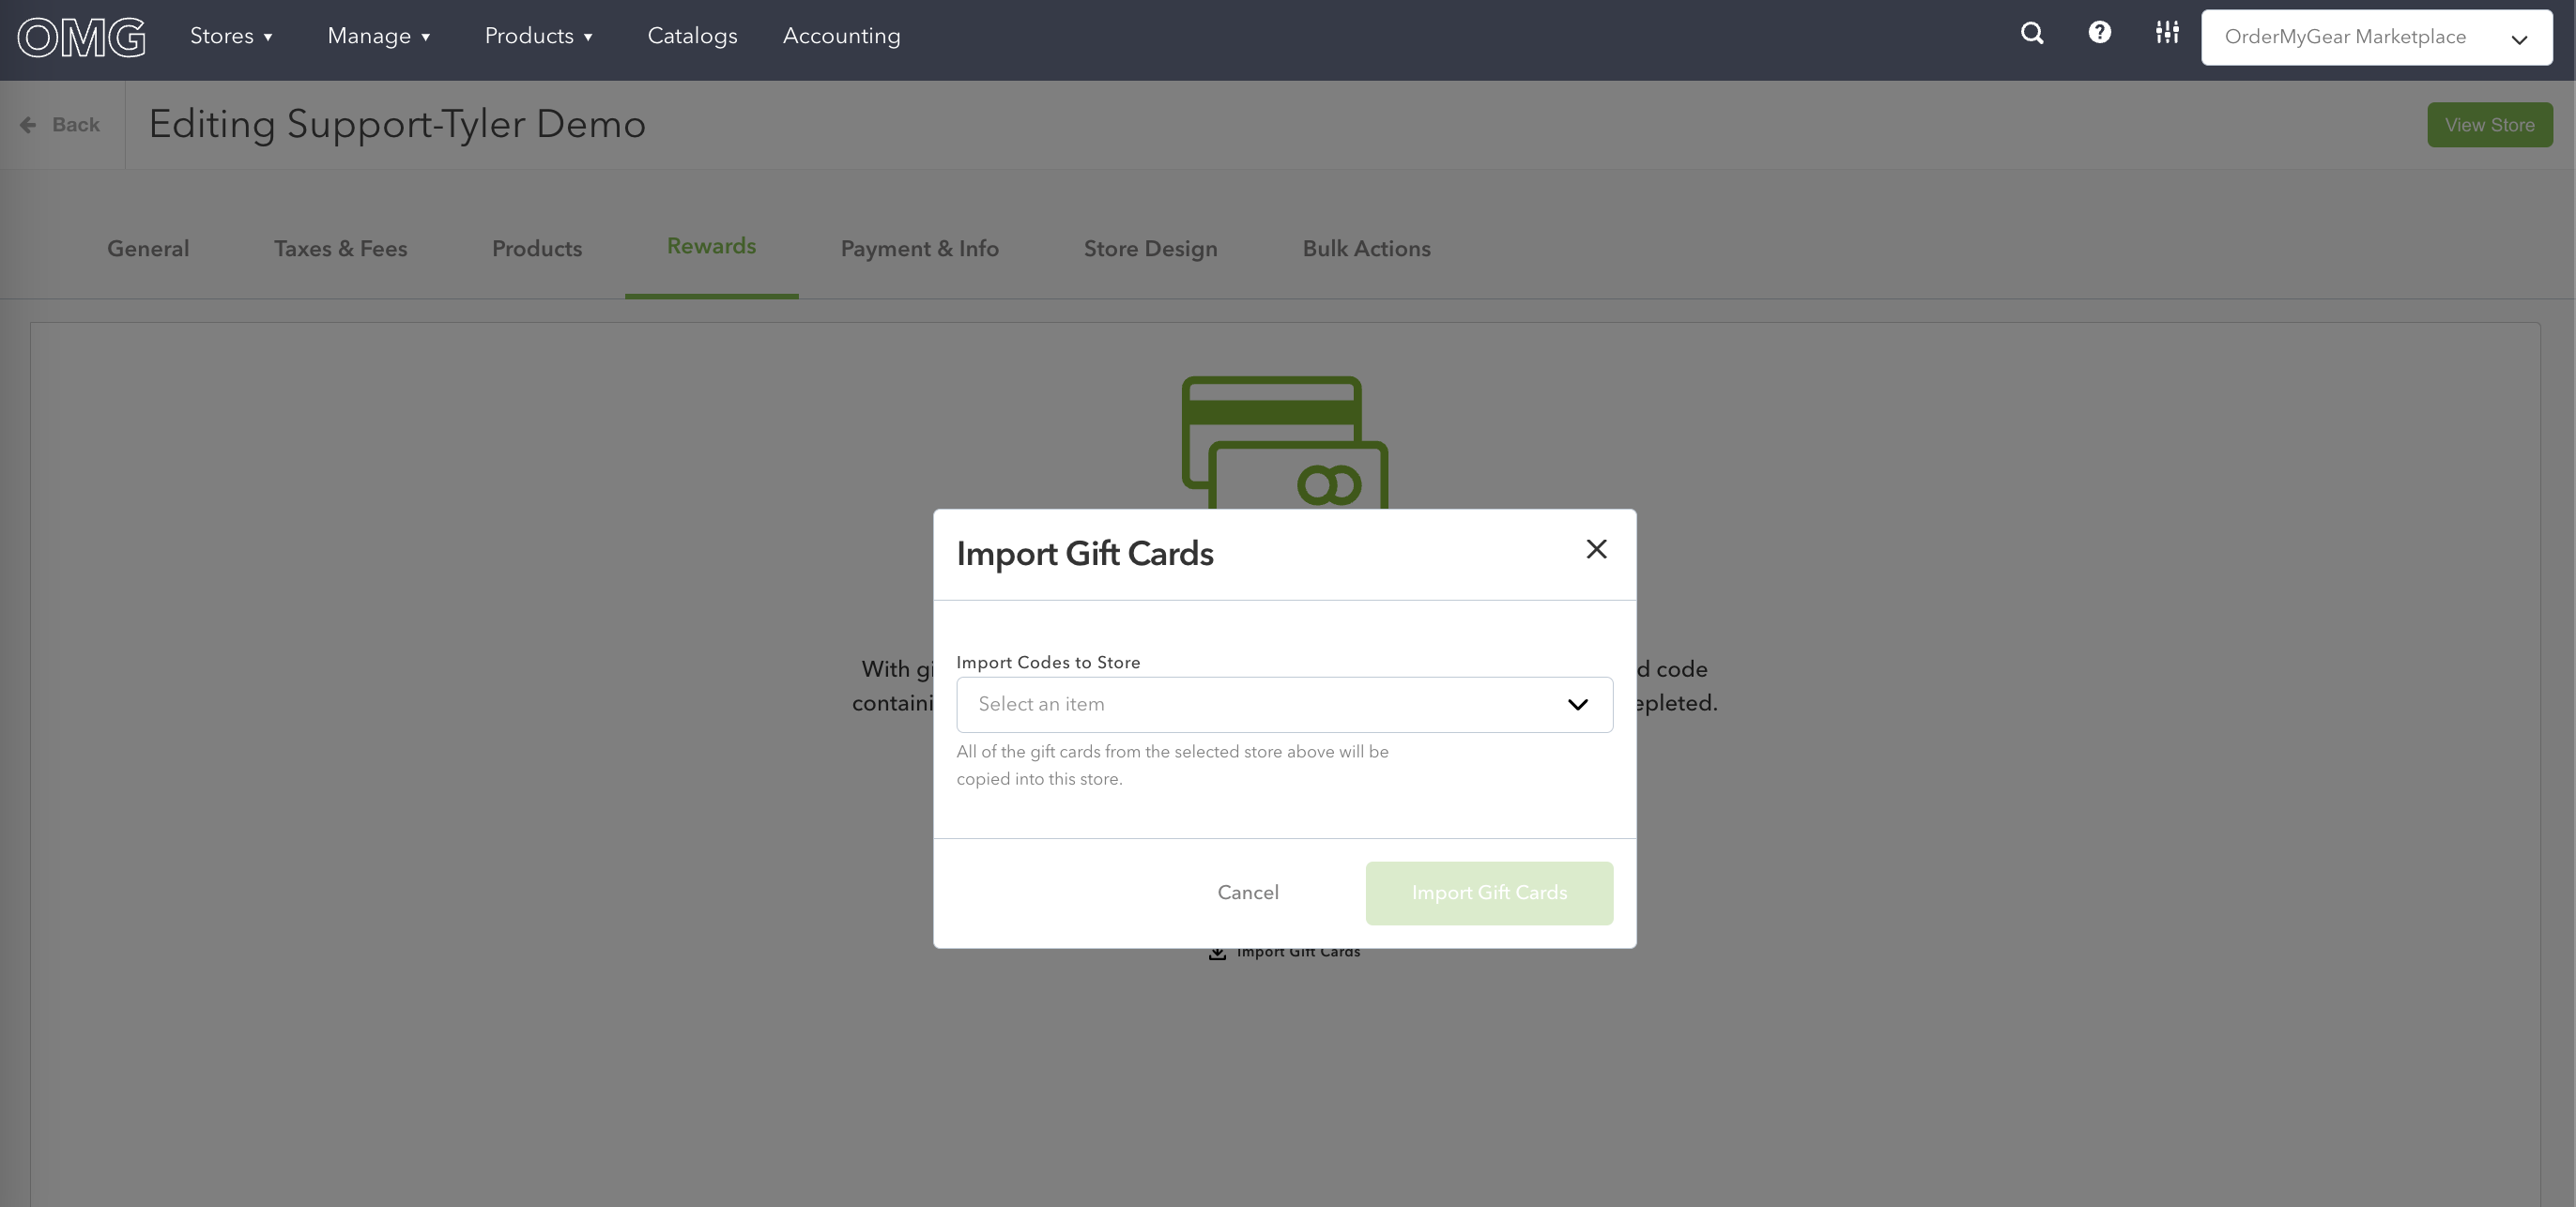Click the gift card illustration

tap(1284, 443)
